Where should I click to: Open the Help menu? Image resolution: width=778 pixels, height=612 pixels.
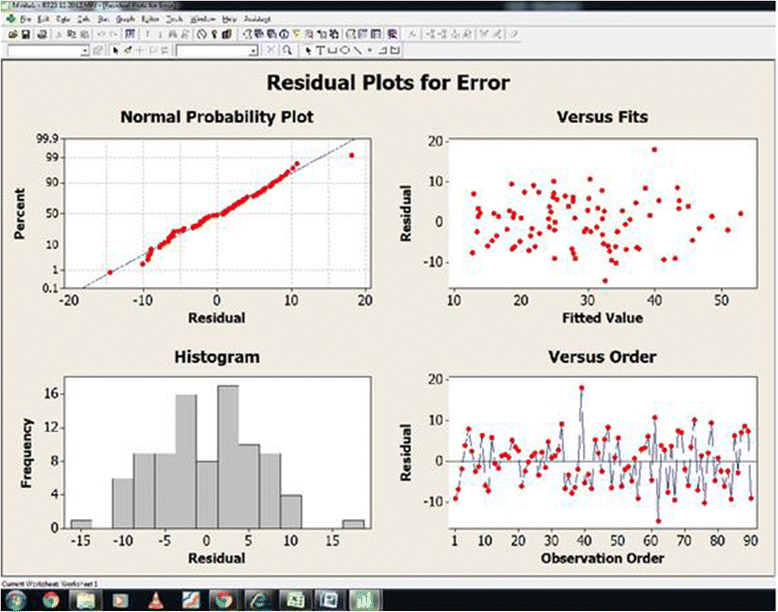click(229, 19)
